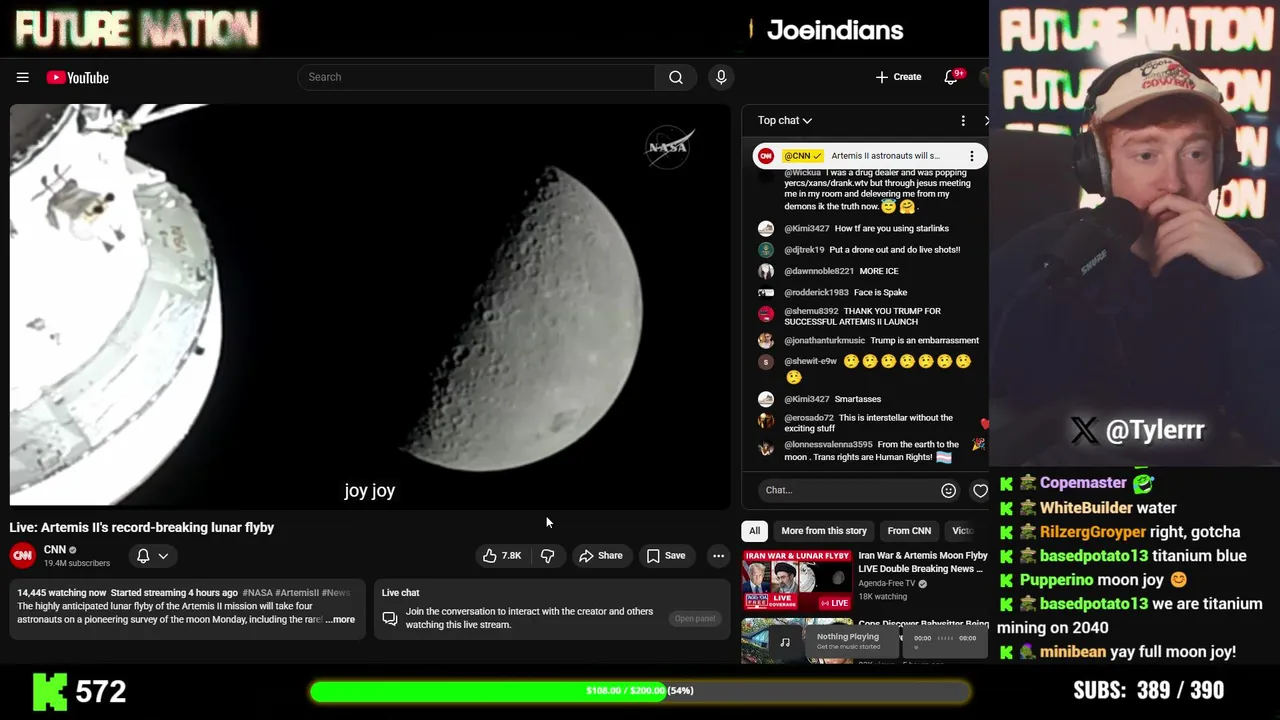
Task: Open the chat emoji picker
Action: 948,490
